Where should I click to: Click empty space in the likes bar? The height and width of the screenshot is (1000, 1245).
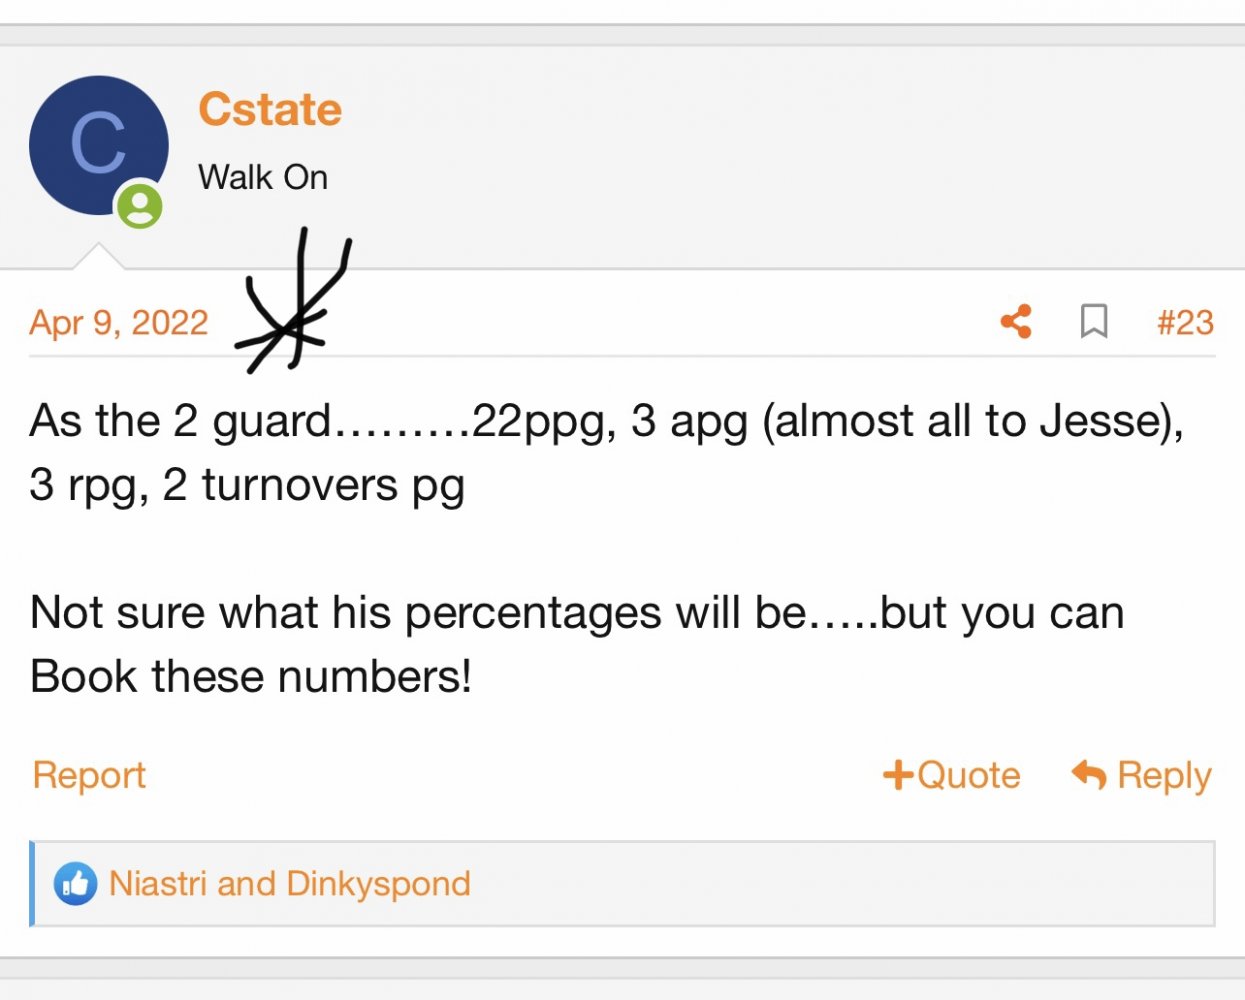pyautogui.click(x=840, y=884)
